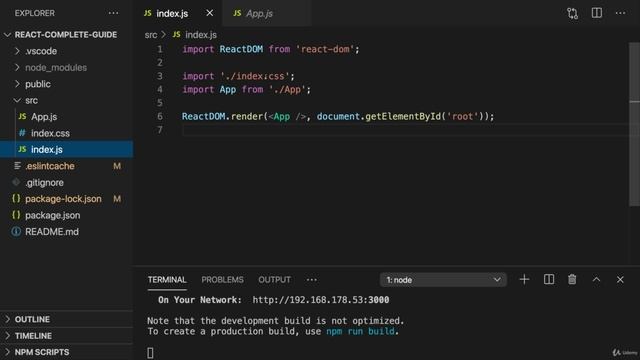Click the terminal prompt cursor
The height and width of the screenshot is (360, 640).
pyautogui.click(x=150, y=353)
